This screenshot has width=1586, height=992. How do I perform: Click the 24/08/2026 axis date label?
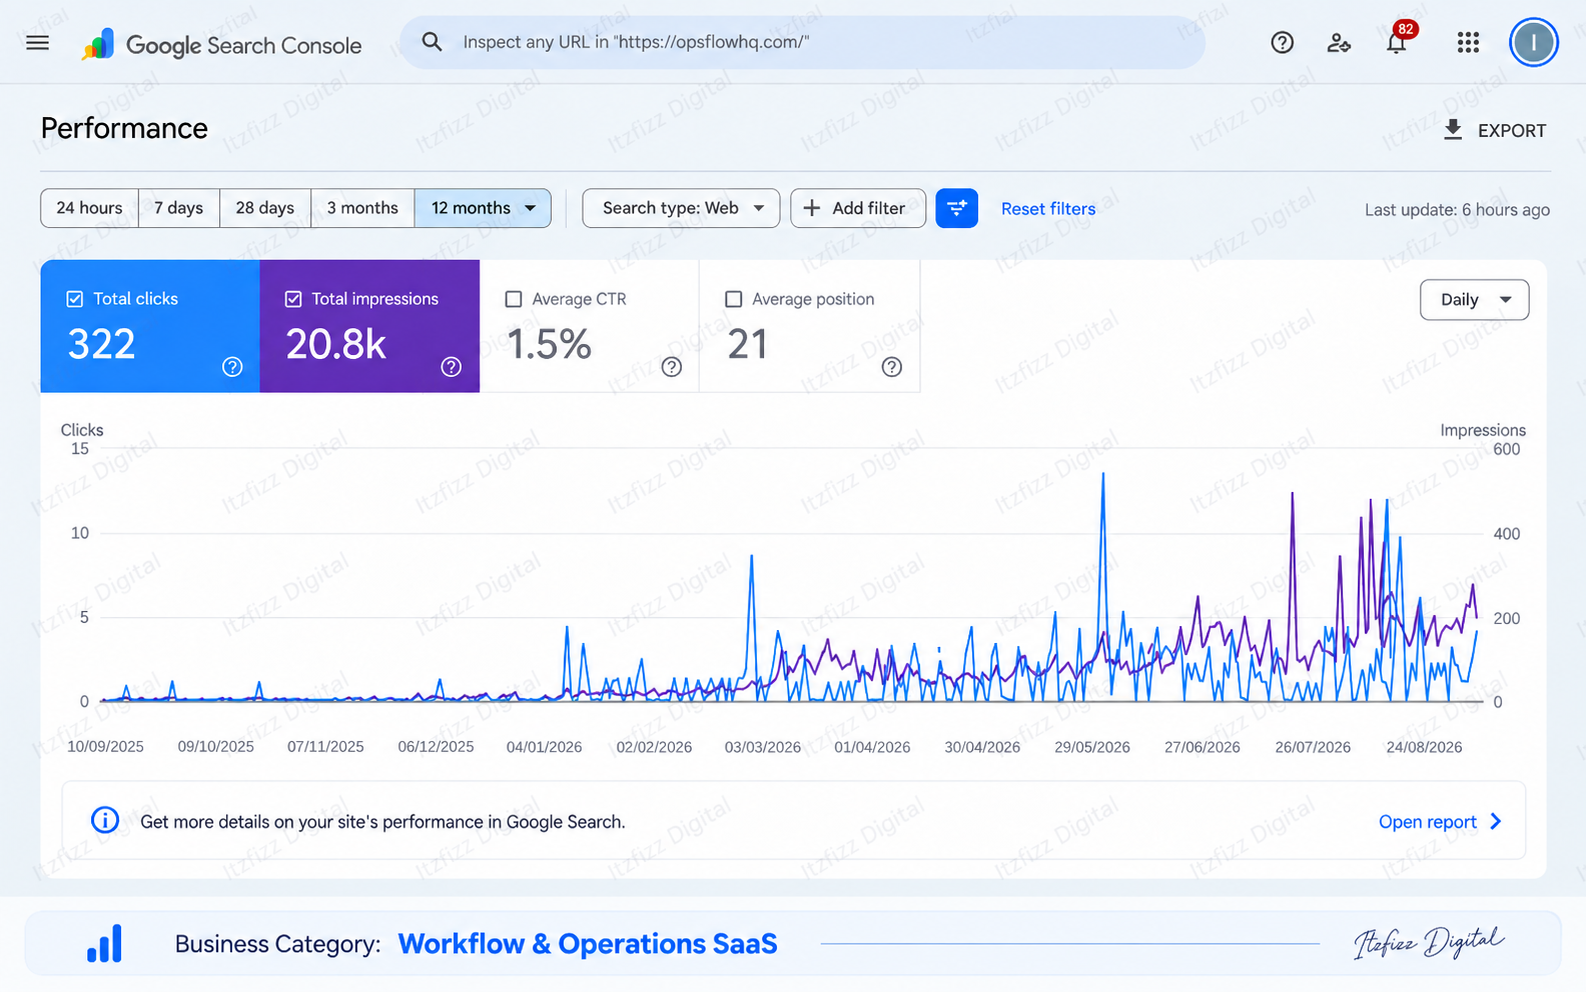pos(1424,747)
